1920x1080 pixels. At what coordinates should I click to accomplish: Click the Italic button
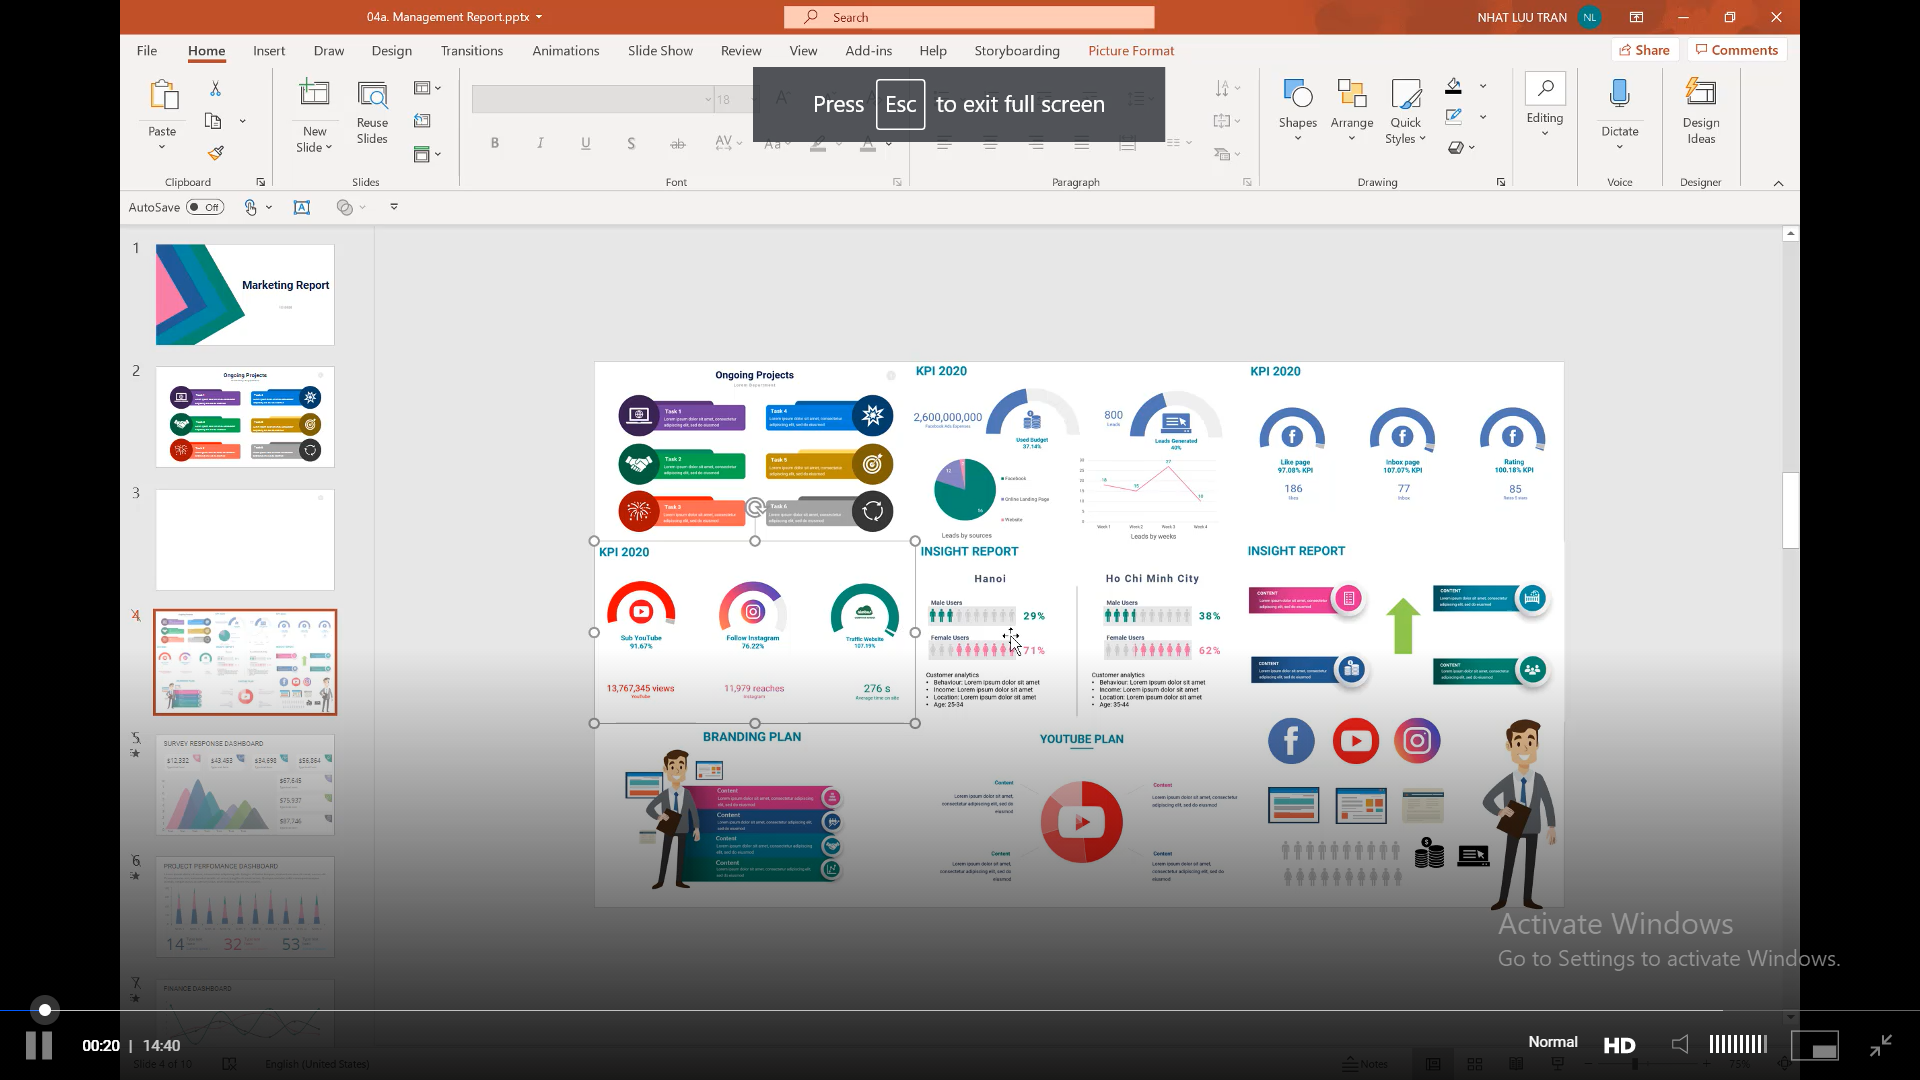point(540,143)
